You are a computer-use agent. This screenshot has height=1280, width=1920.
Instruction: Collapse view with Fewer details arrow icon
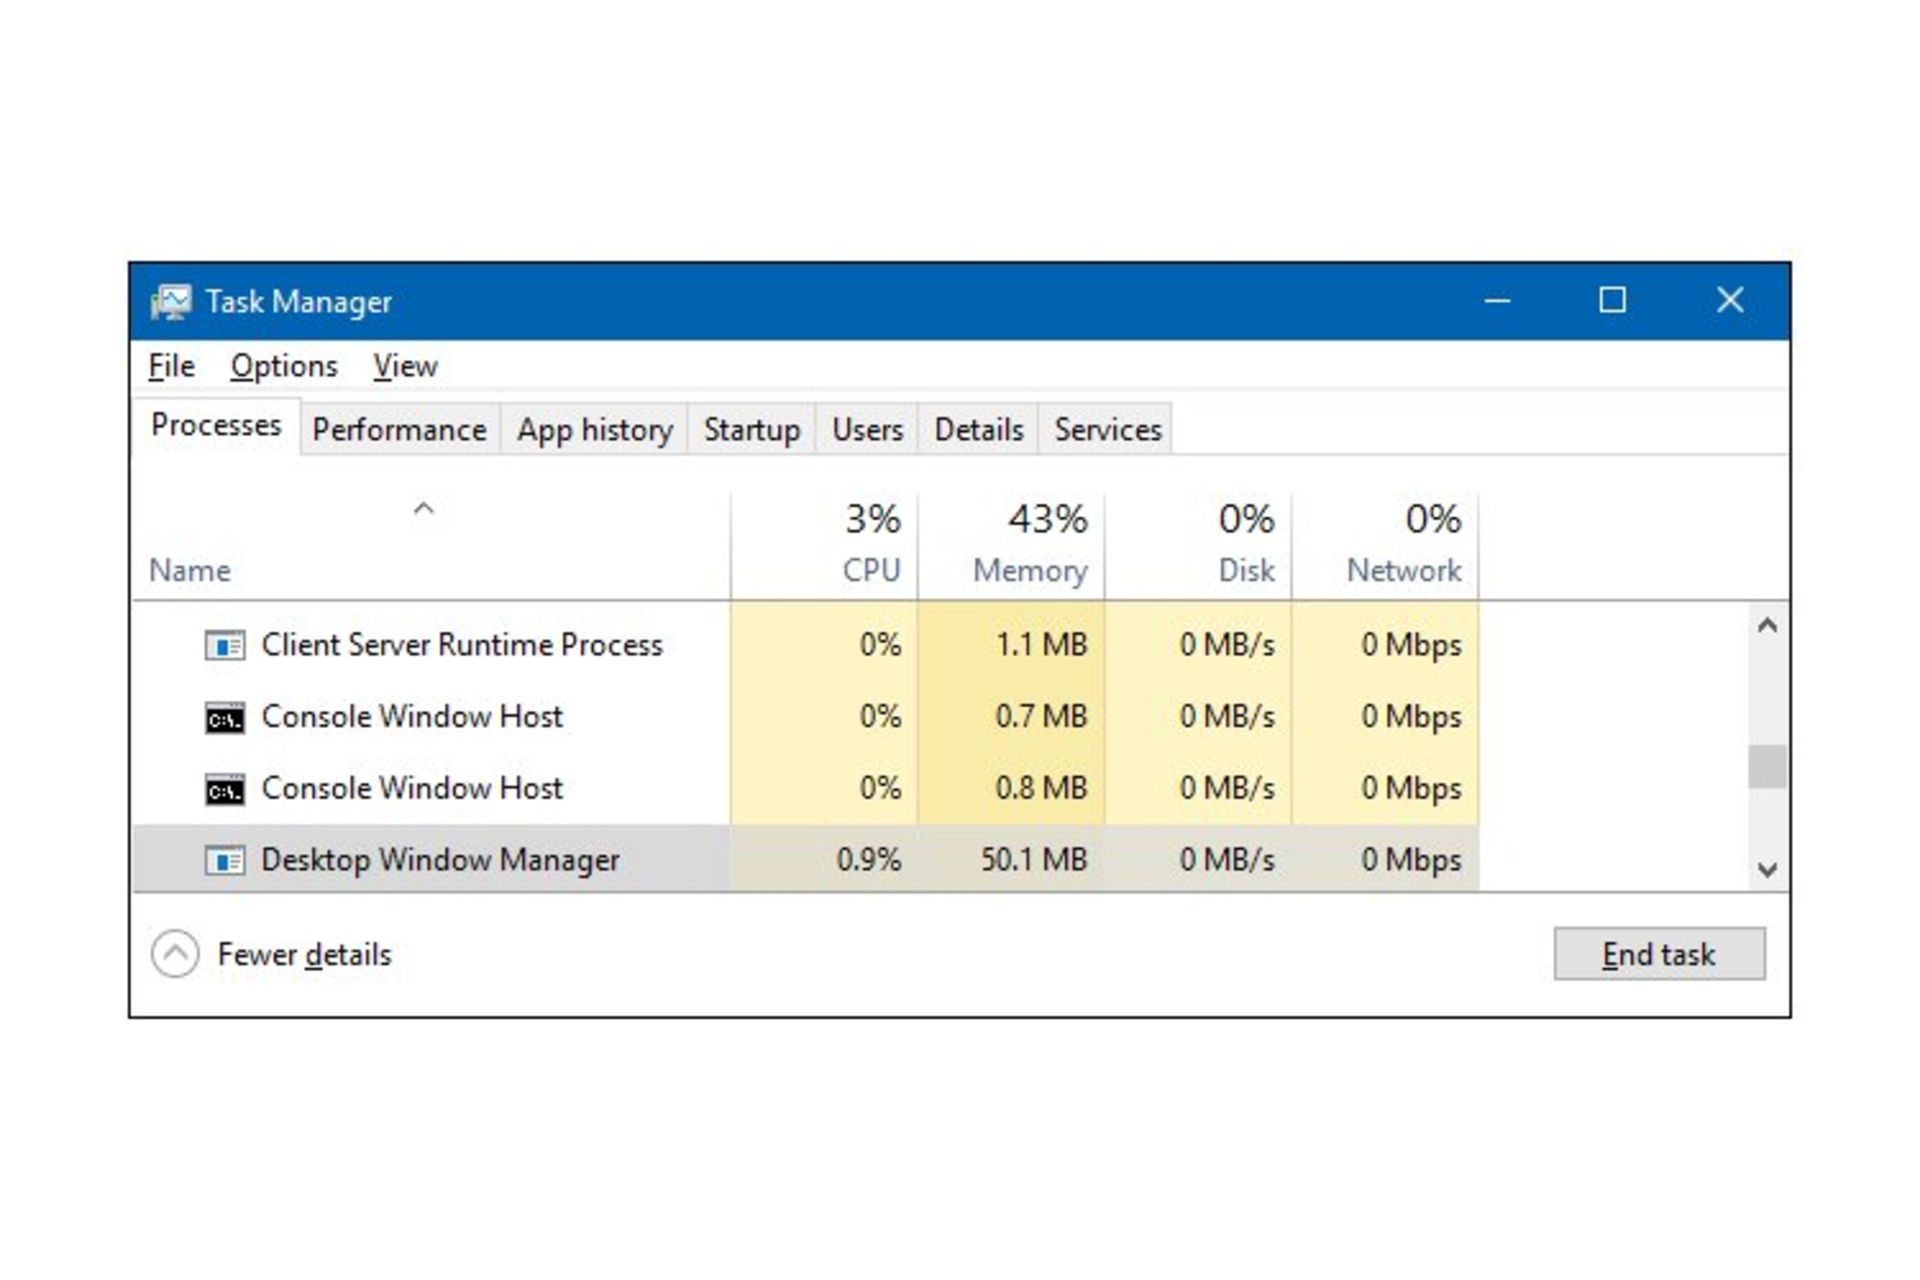(x=175, y=954)
